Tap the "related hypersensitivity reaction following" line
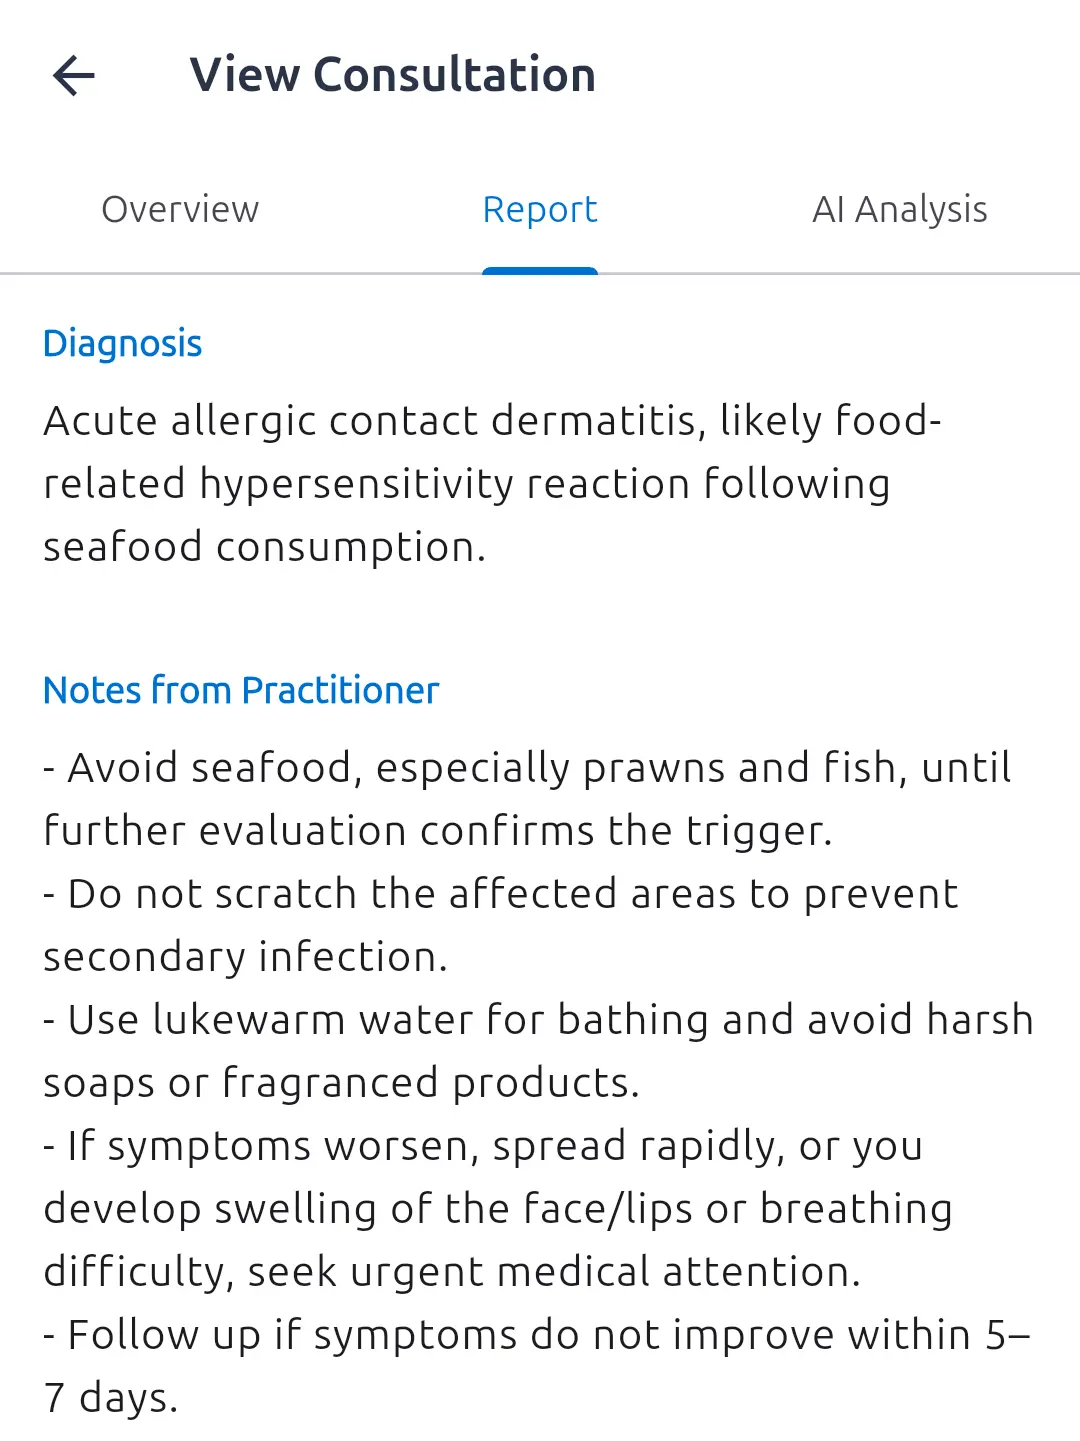The width and height of the screenshot is (1080, 1441). [x=466, y=484]
